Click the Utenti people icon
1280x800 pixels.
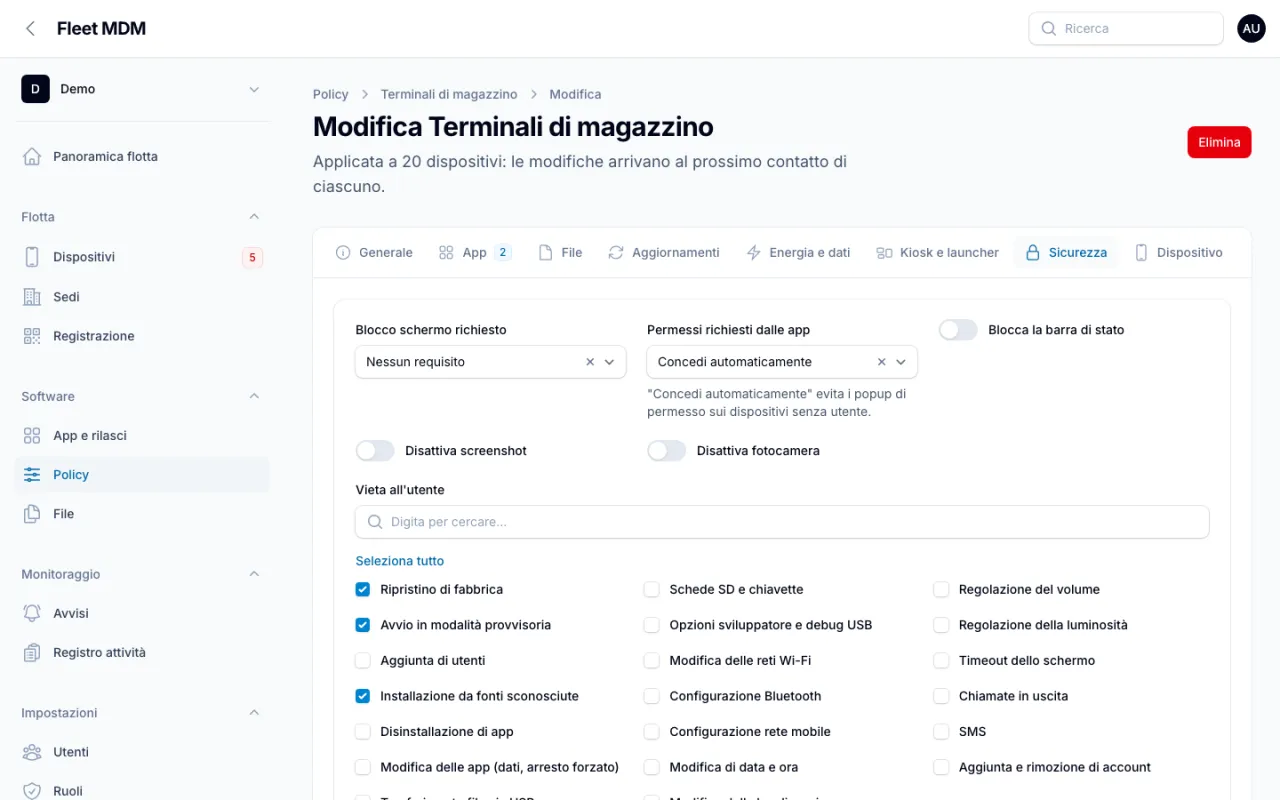[32, 752]
